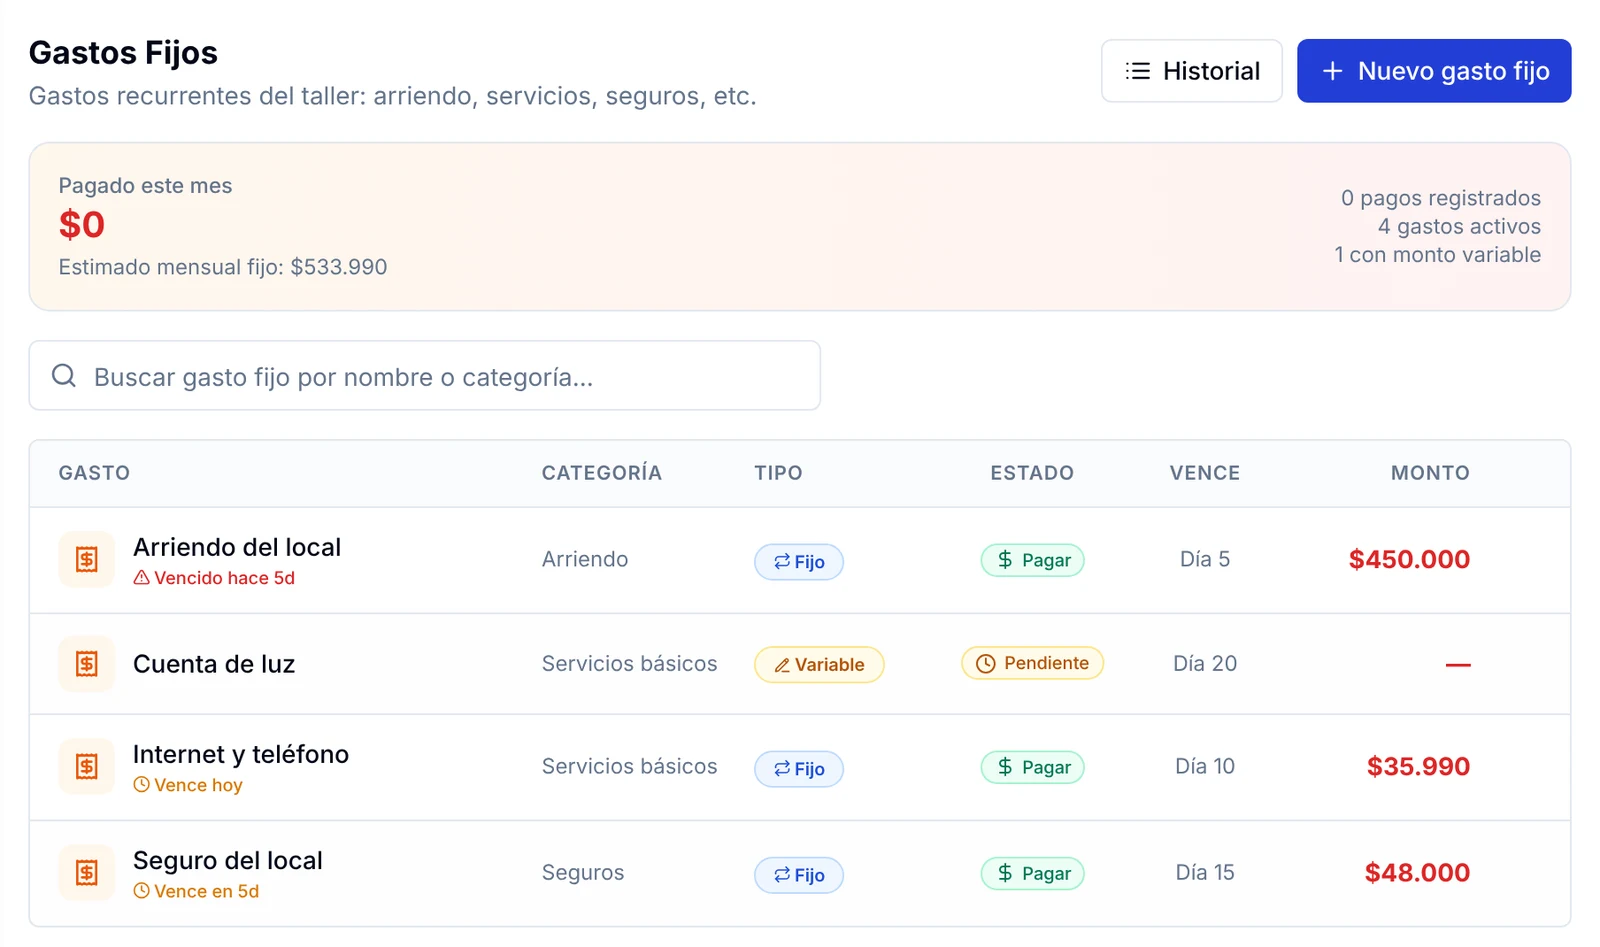Image resolution: width=1600 pixels, height=947 pixels.
Task: Click the receipt icon for Arriendo del local
Action: [87, 560]
